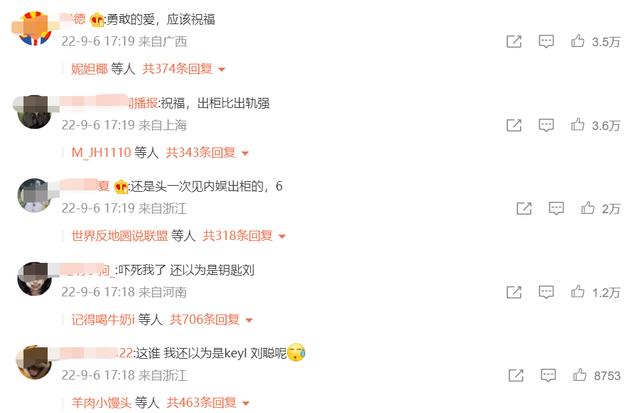This screenshot has width=640, height=413.
Task: Open 记得喝牛奶i user profile
Action: 103,319
